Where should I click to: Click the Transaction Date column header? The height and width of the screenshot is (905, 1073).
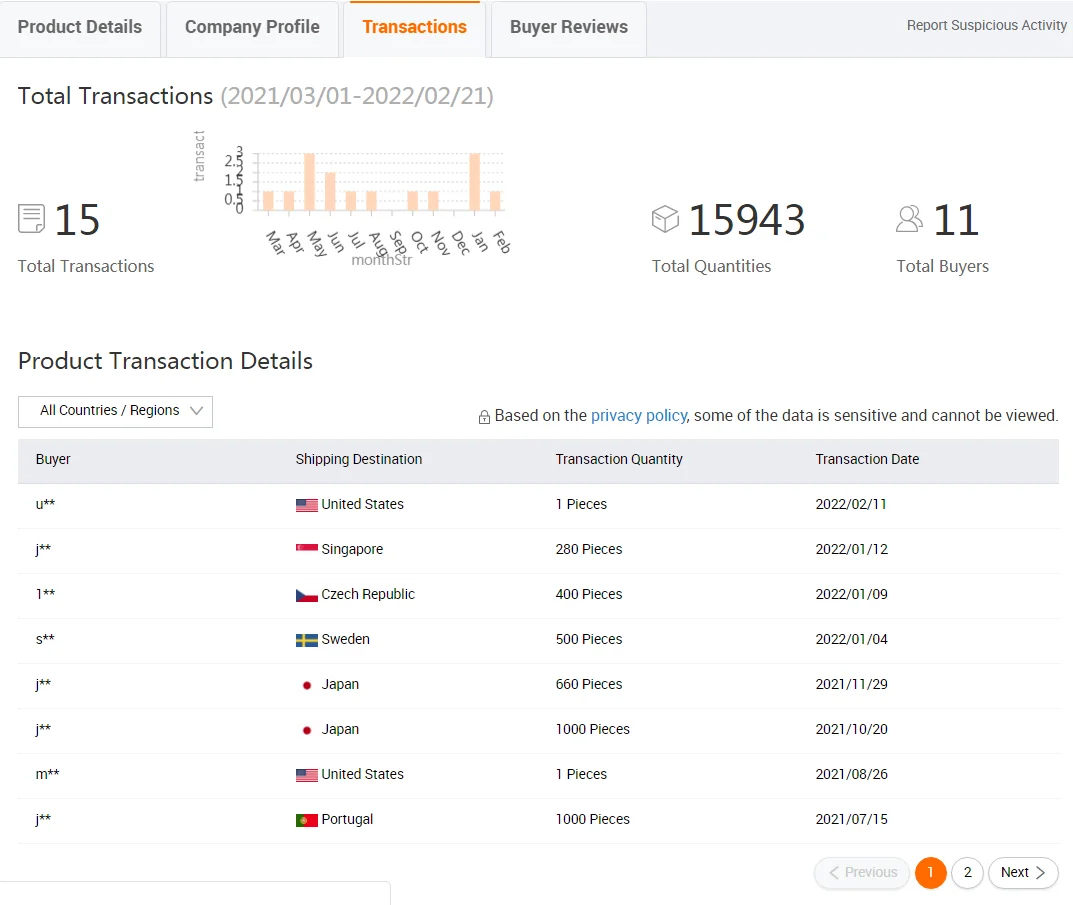click(x=867, y=459)
